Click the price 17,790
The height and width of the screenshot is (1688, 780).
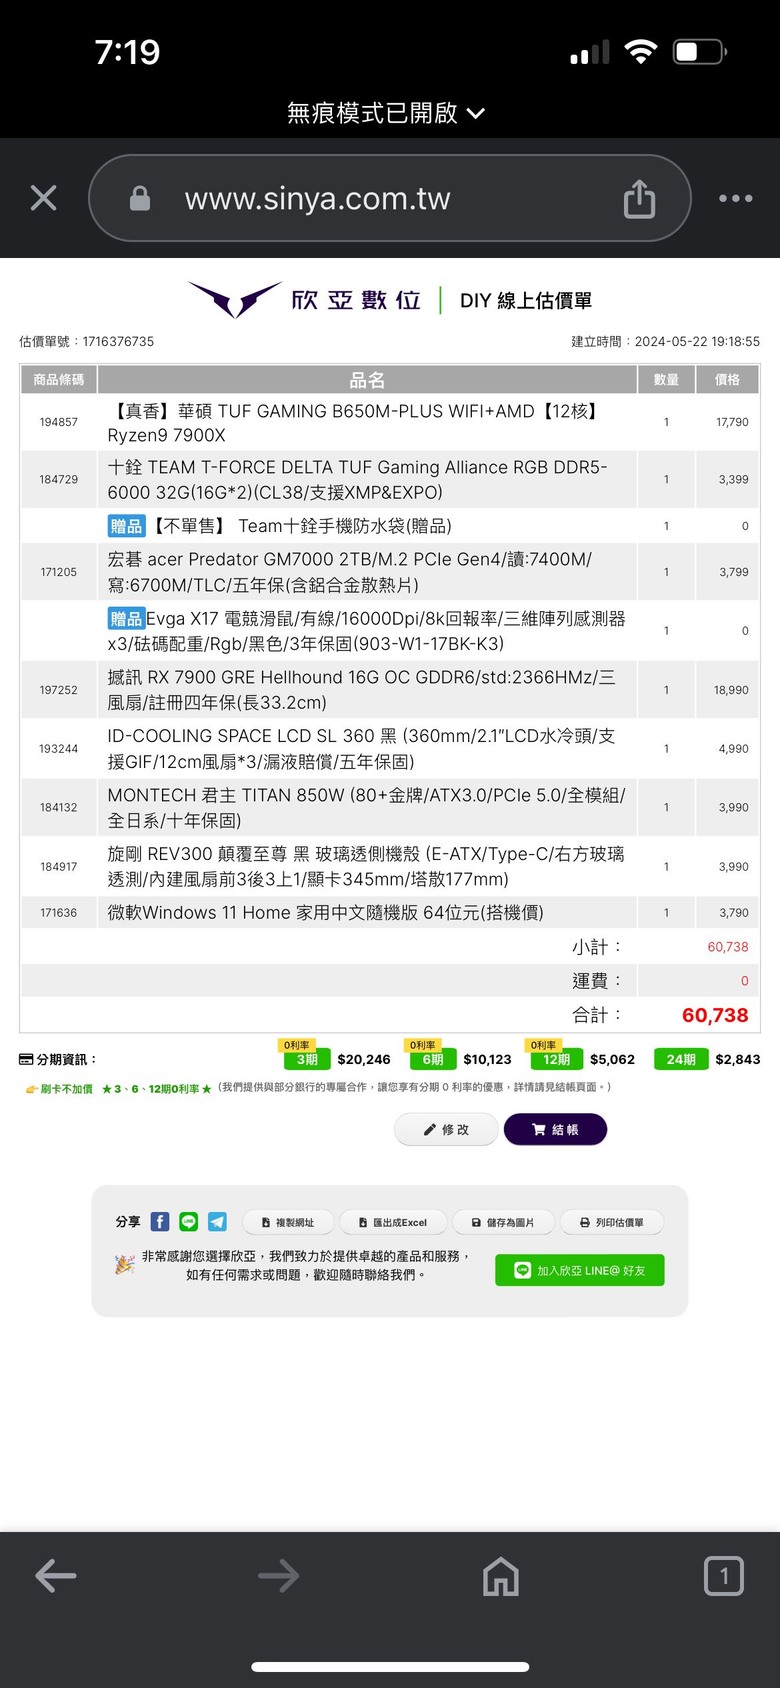(x=732, y=422)
